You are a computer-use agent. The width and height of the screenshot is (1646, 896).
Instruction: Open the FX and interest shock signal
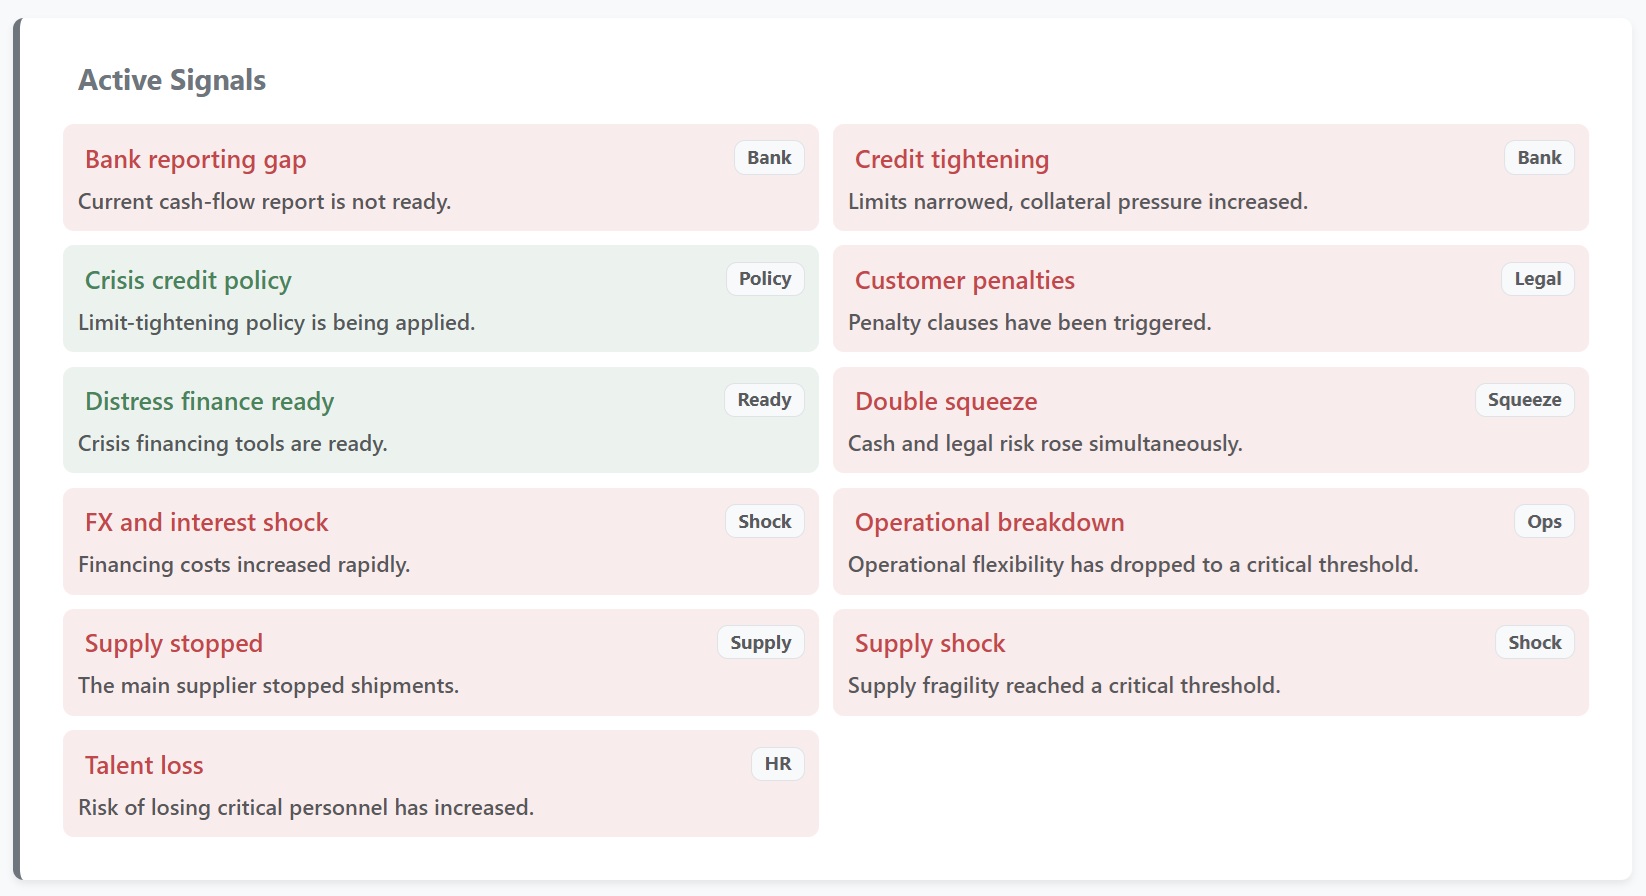coord(206,523)
